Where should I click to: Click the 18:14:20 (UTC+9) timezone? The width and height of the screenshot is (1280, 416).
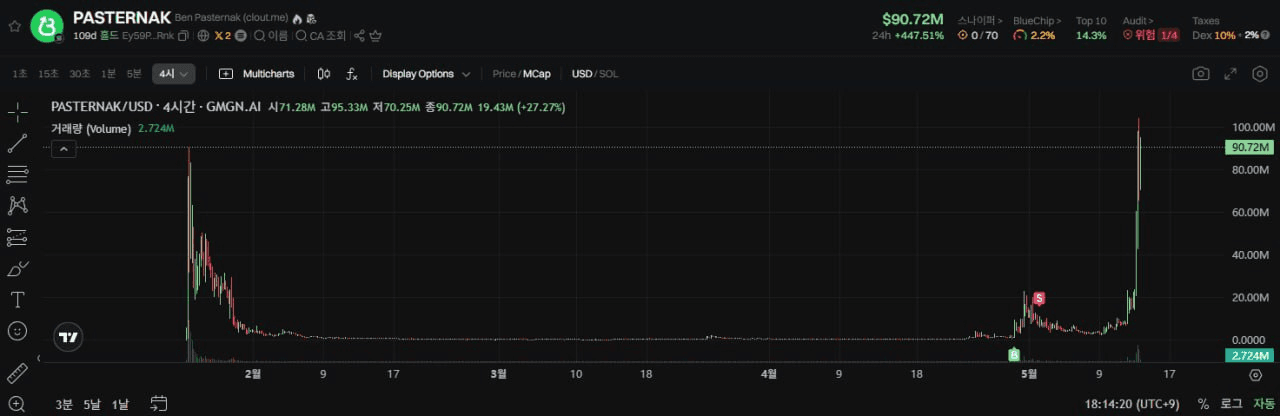point(1134,404)
